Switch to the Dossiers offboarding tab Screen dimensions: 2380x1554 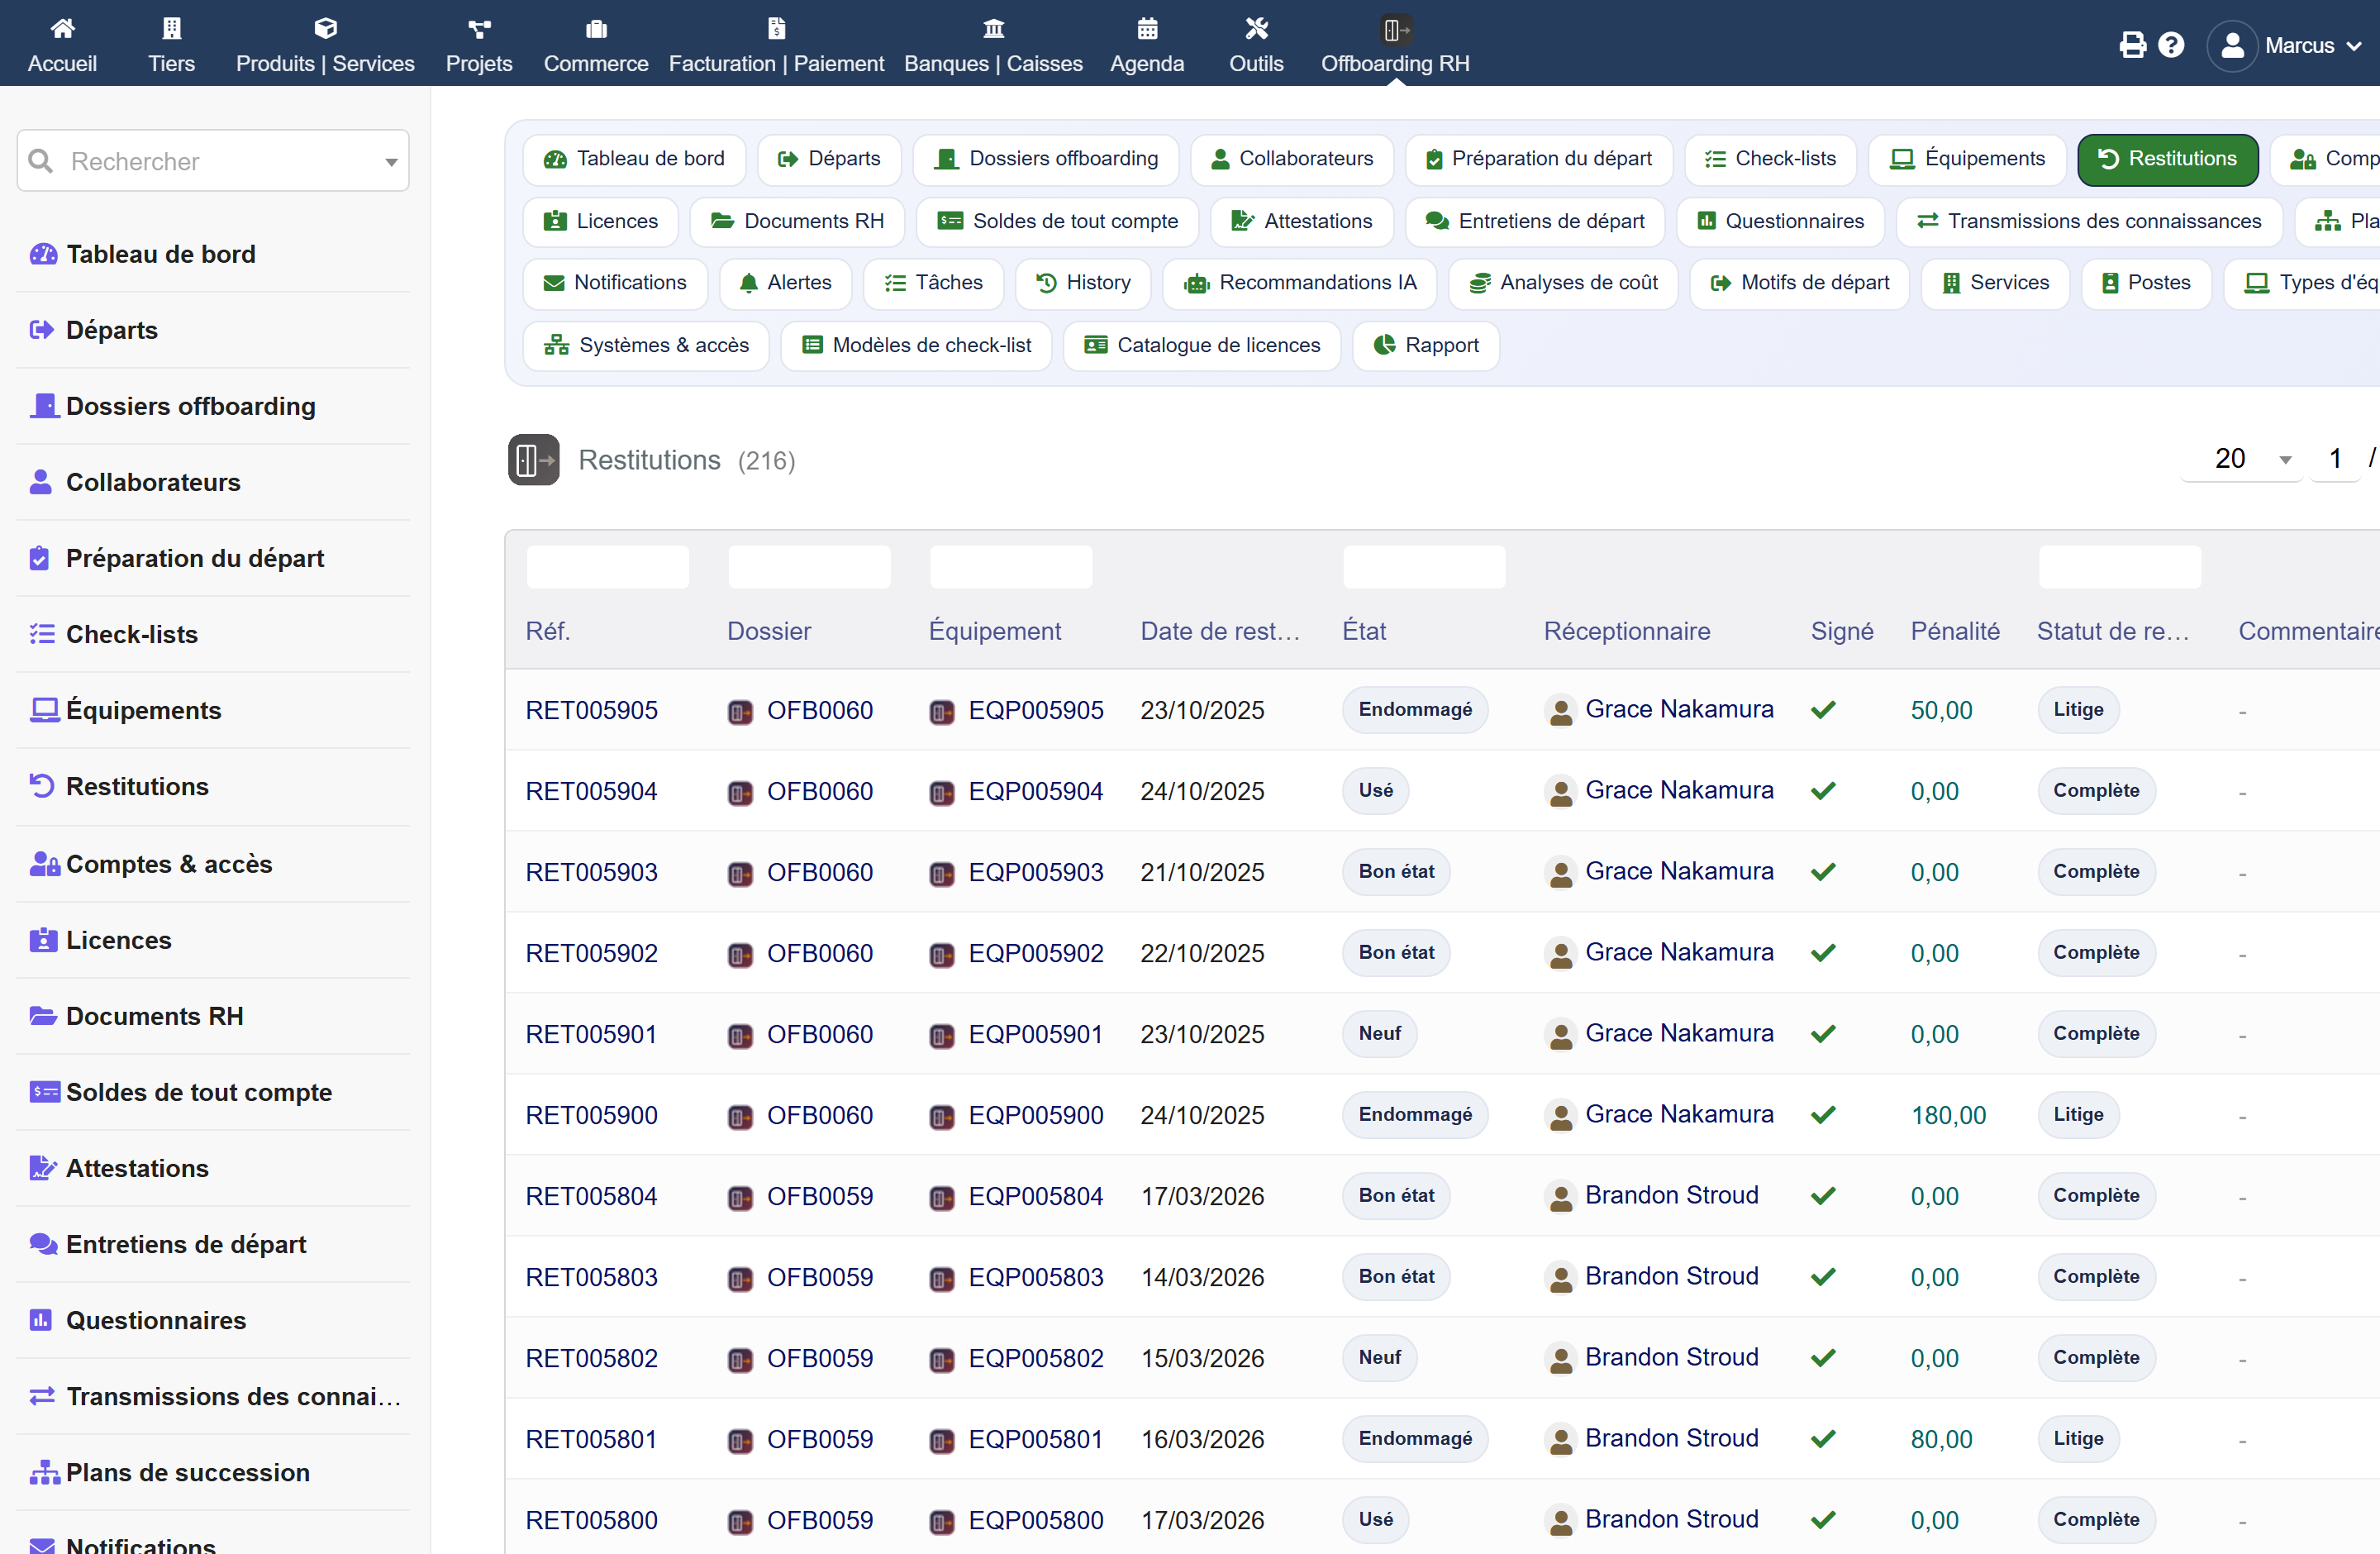pyautogui.click(x=1045, y=159)
